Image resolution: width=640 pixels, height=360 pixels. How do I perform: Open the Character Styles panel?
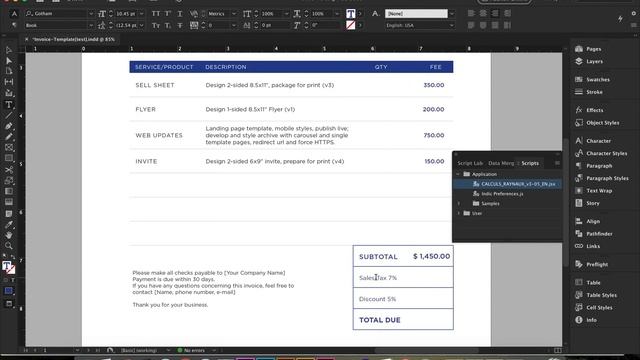click(601, 153)
